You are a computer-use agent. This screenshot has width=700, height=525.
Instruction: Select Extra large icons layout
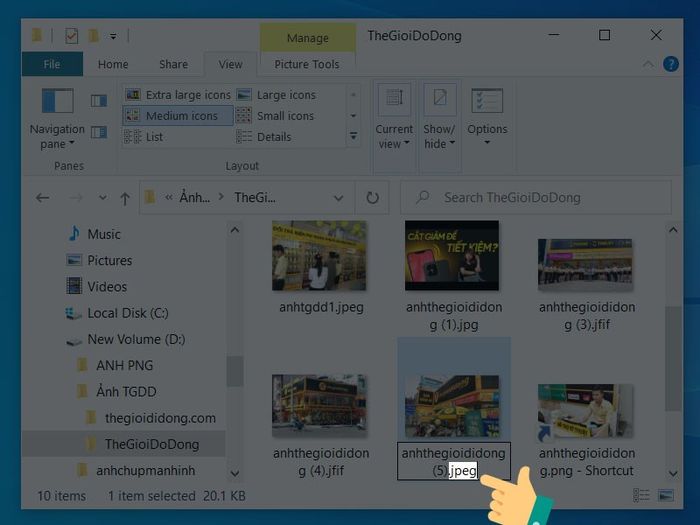pyautogui.click(x=178, y=95)
